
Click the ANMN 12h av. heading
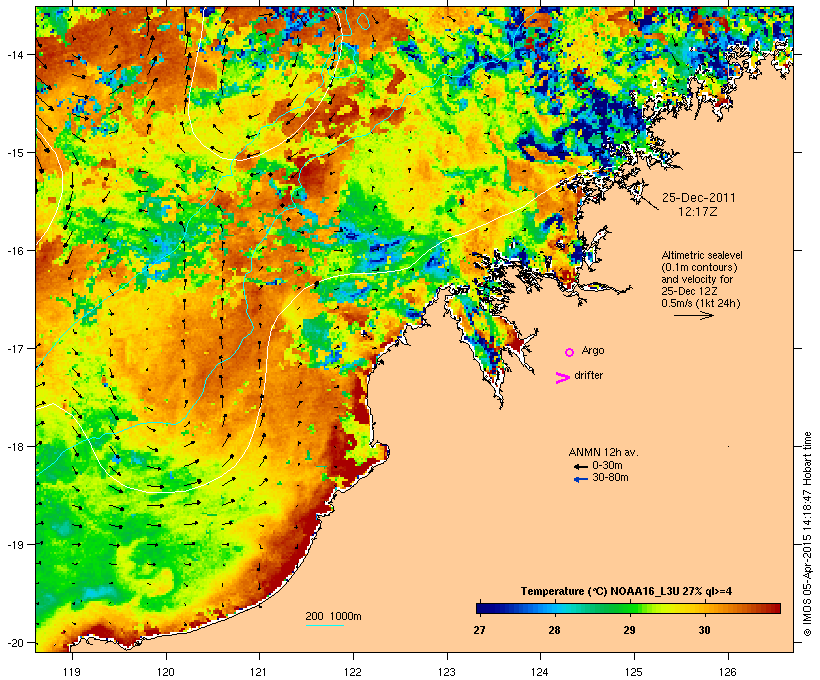click(x=603, y=452)
